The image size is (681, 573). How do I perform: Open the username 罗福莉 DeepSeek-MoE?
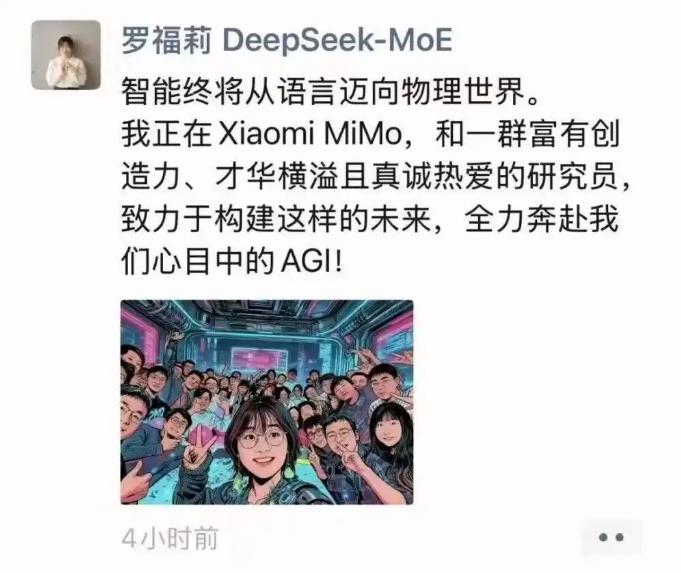287,40
